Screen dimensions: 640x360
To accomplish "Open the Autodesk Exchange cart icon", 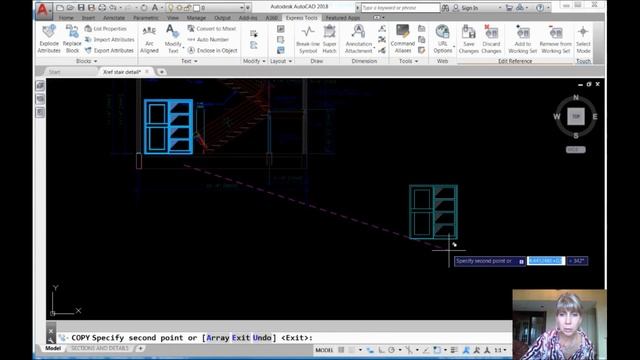I will [509, 8].
